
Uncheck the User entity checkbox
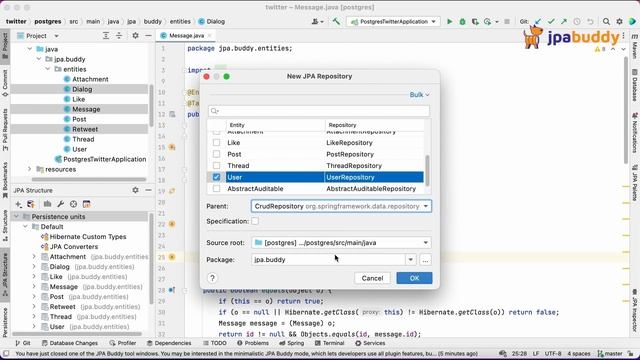coord(216,177)
